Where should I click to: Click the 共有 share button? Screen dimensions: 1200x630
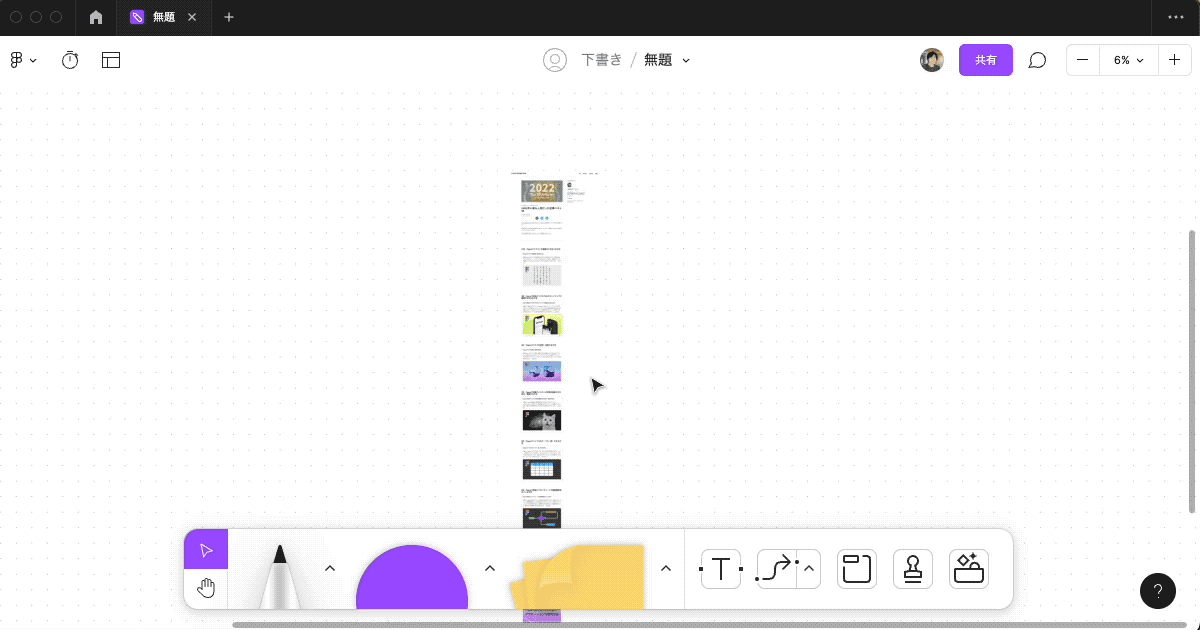pos(986,60)
